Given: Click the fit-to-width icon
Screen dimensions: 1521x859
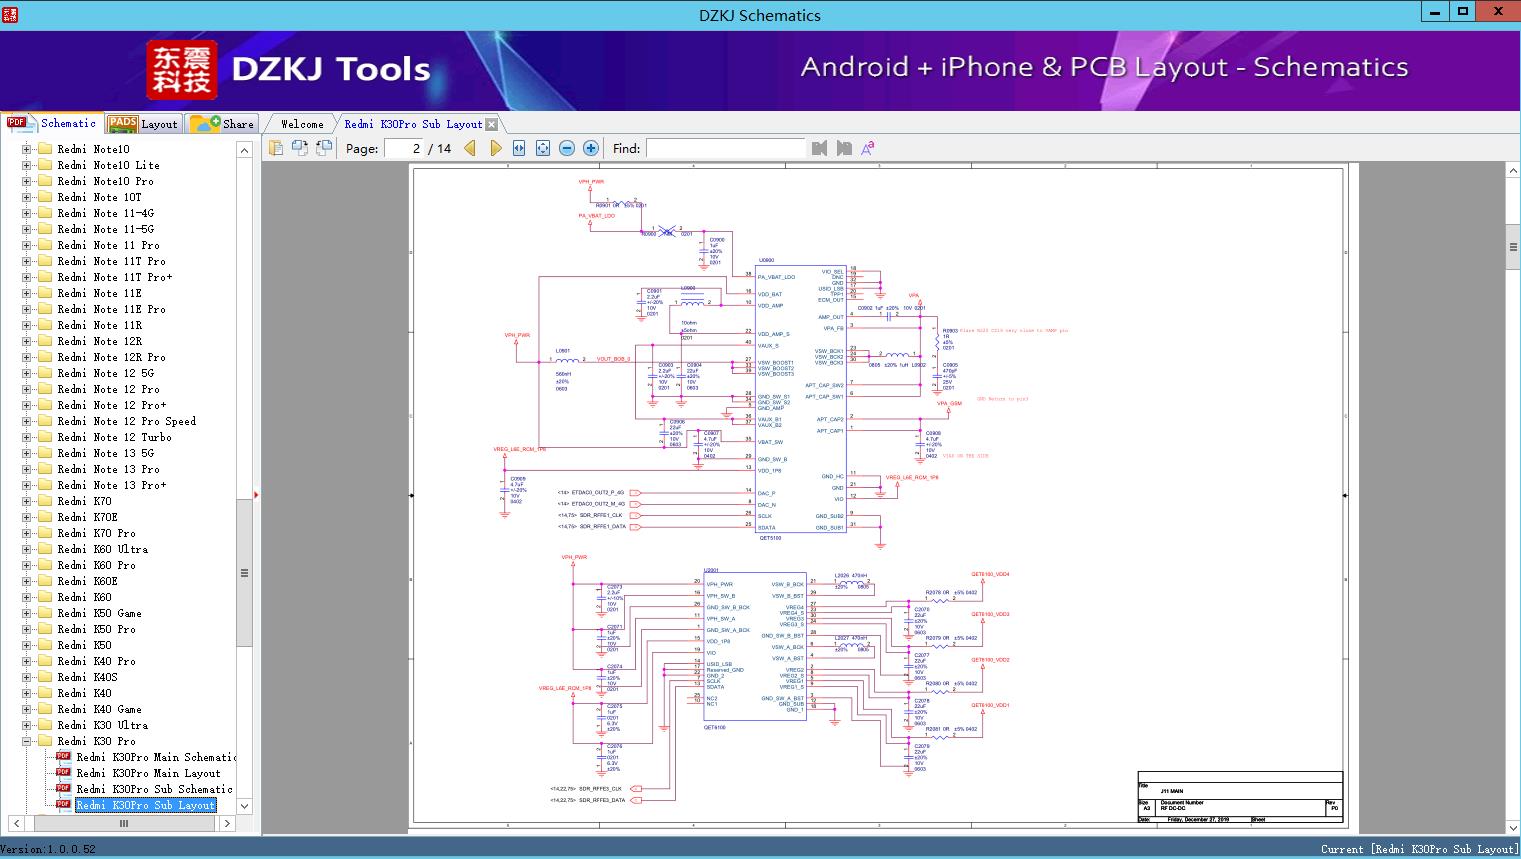Looking at the screenshot, I should point(519,148).
